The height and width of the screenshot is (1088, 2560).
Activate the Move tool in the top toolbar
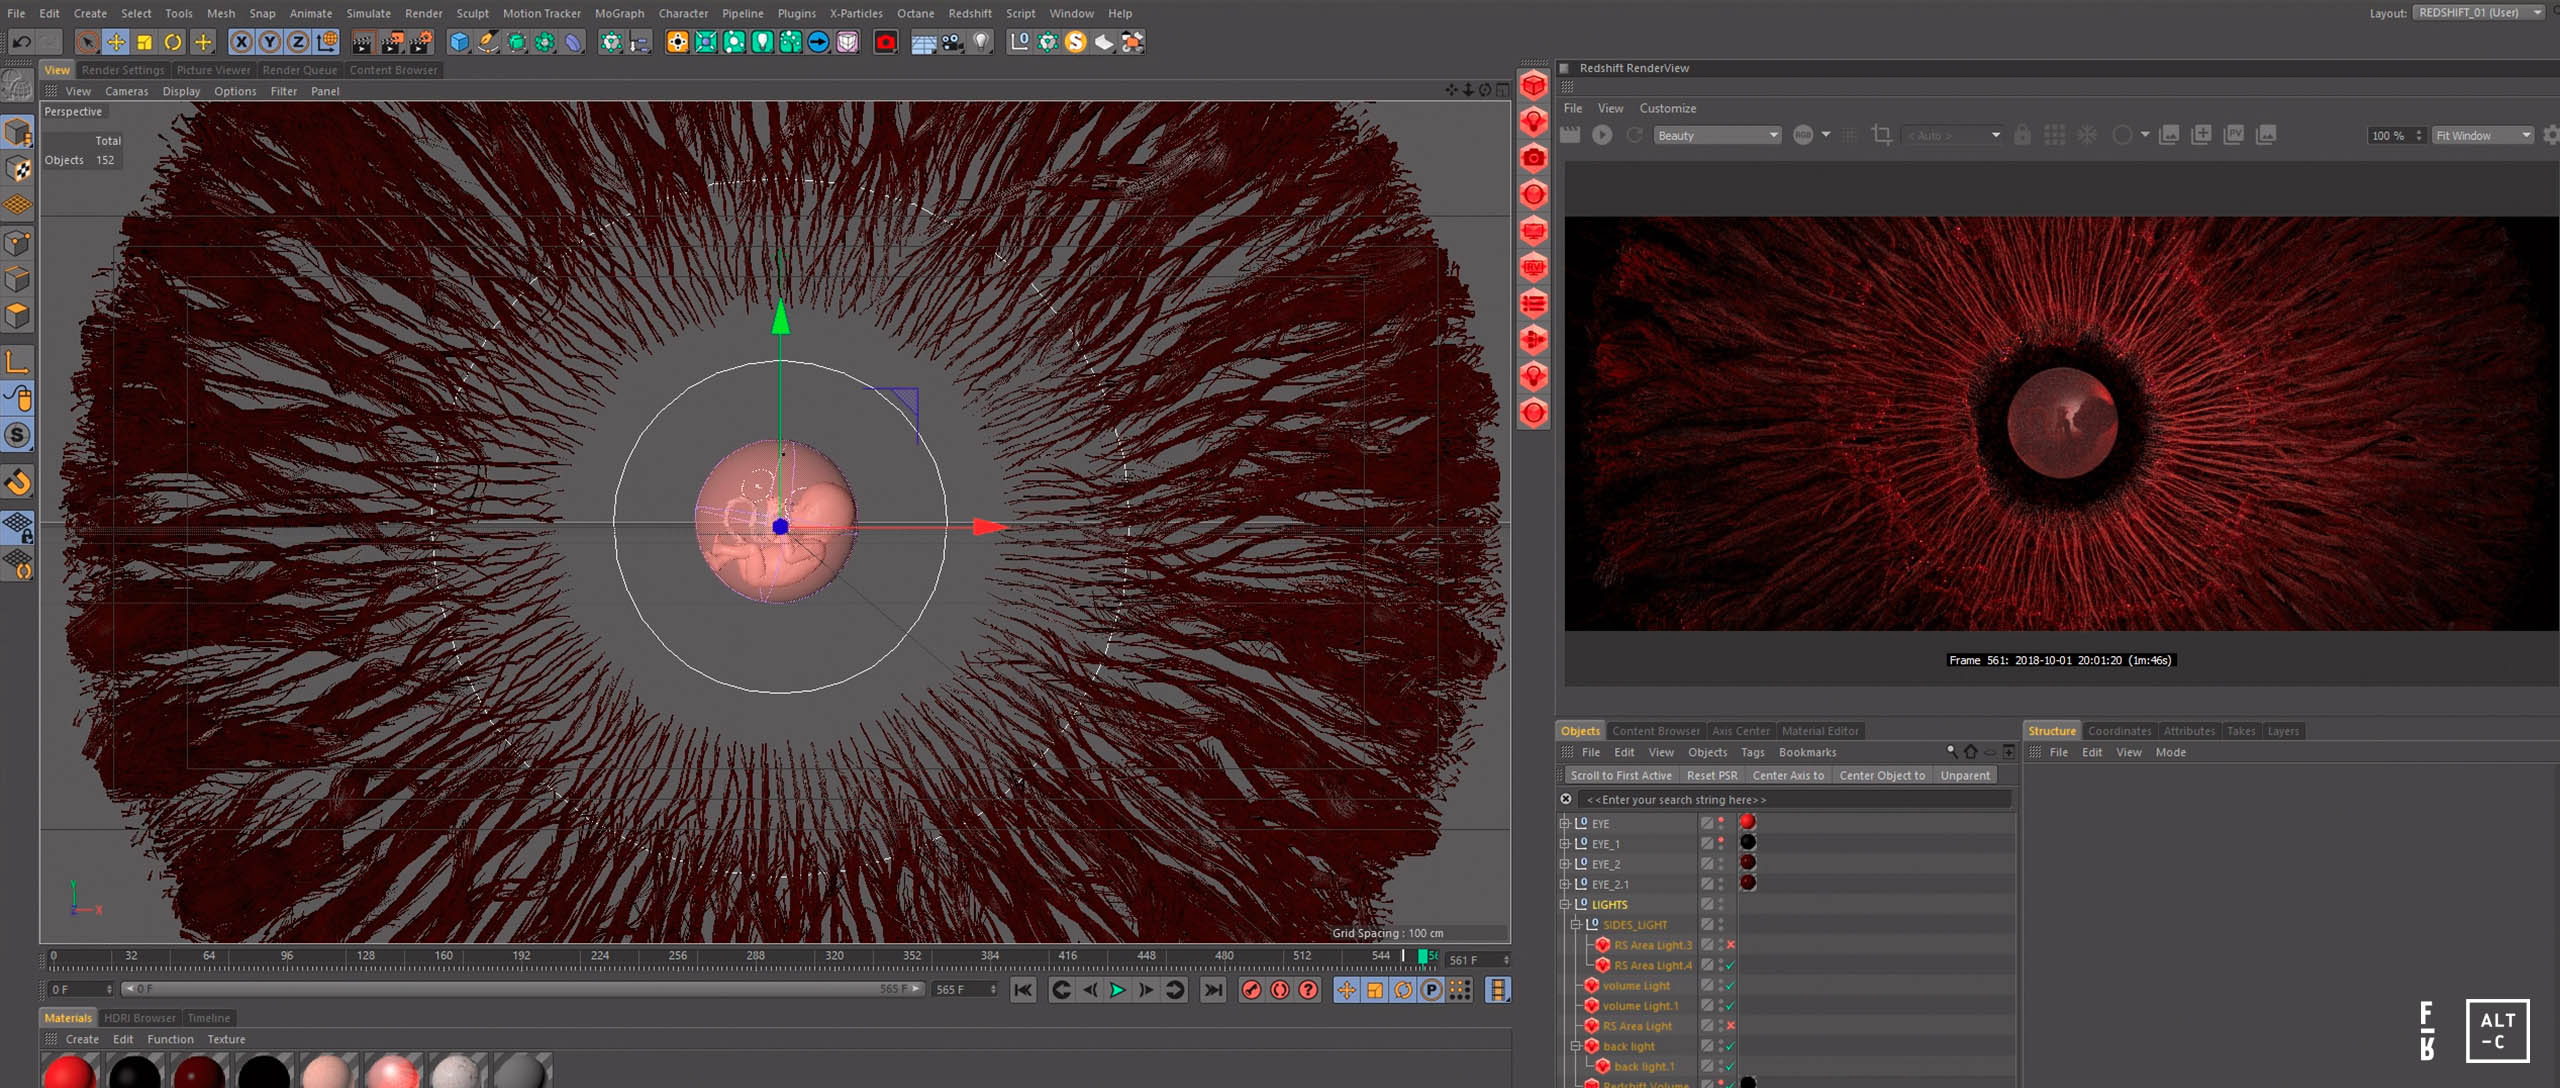tap(116, 42)
